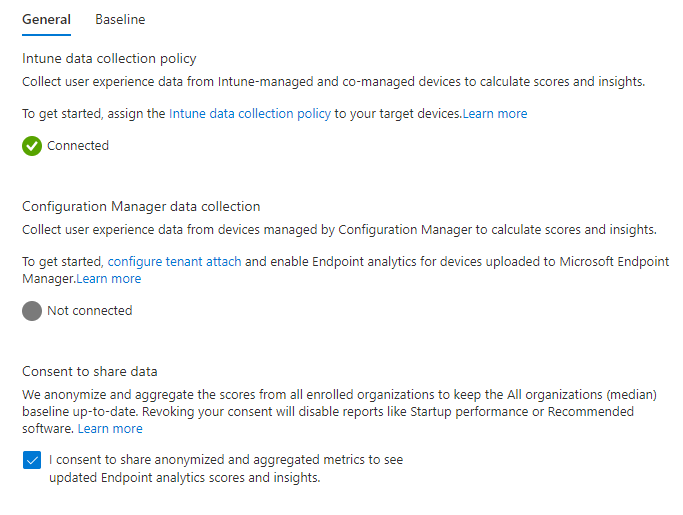683x515 pixels.
Task: Click the 'Intune data collection policy' section heading
Action: tap(109, 58)
